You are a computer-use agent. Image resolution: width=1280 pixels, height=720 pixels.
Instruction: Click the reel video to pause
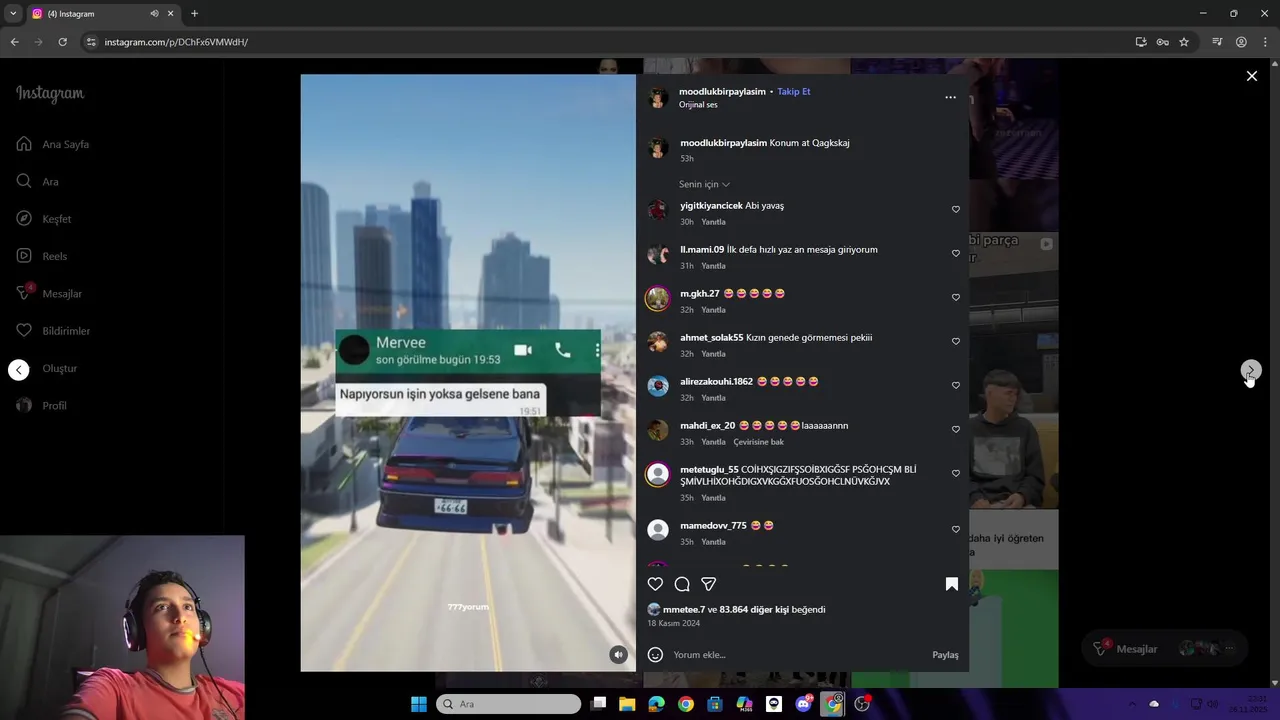468,373
